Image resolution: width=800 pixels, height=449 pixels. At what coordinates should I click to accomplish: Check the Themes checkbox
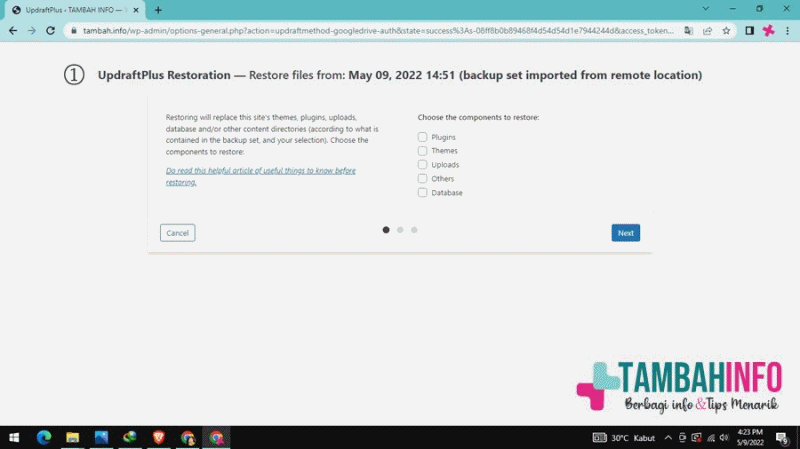[422, 151]
